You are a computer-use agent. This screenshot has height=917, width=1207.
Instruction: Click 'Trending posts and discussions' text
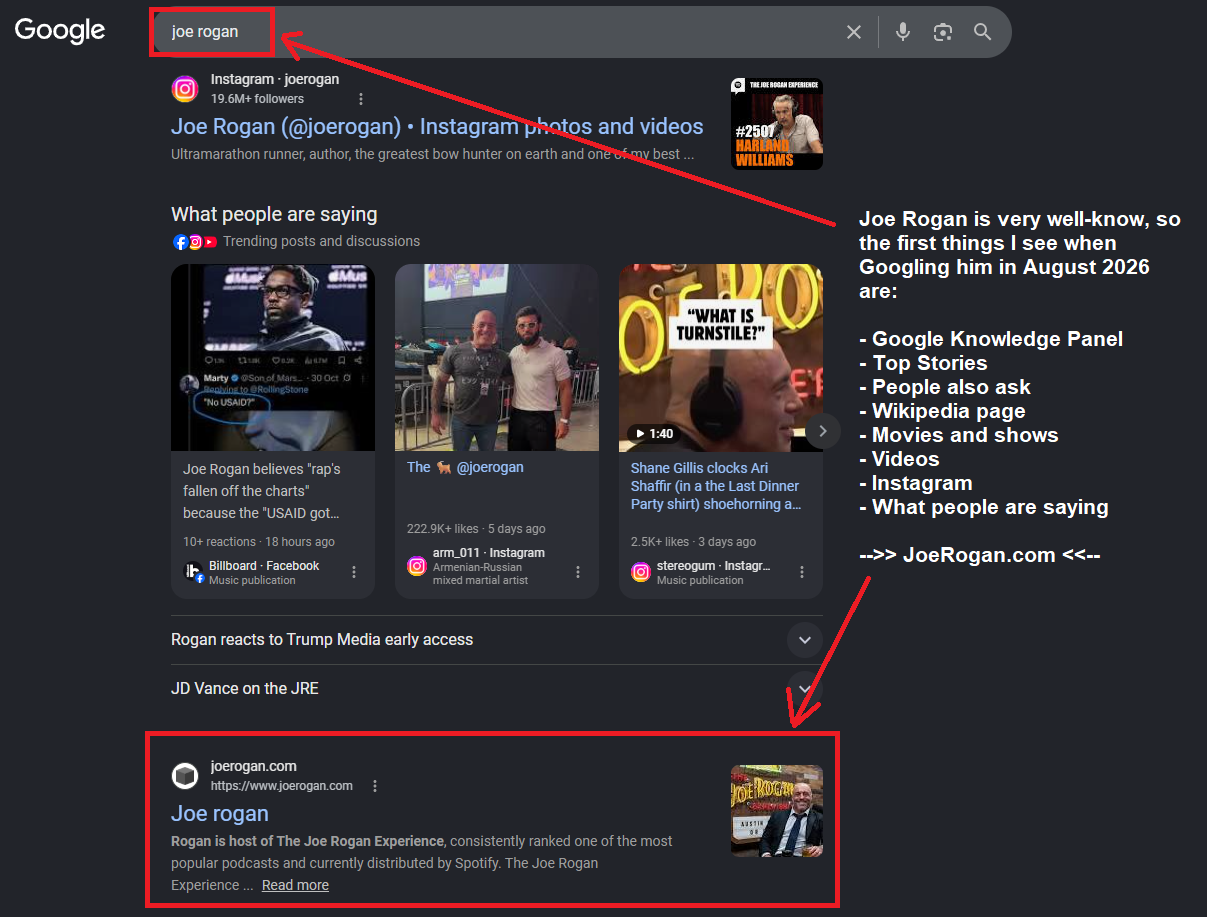click(322, 241)
